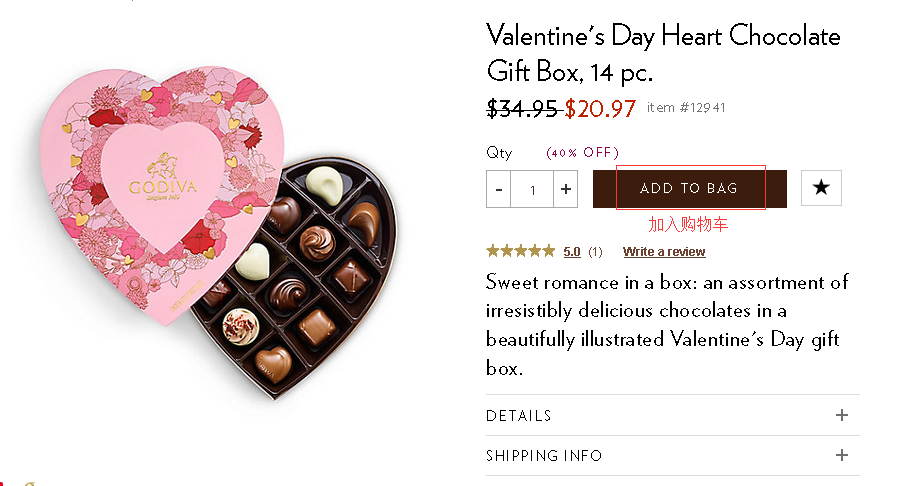Click the 40% OFF discount label
Image resolution: width=908 pixels, height=486 pixels.
(582, 153)
